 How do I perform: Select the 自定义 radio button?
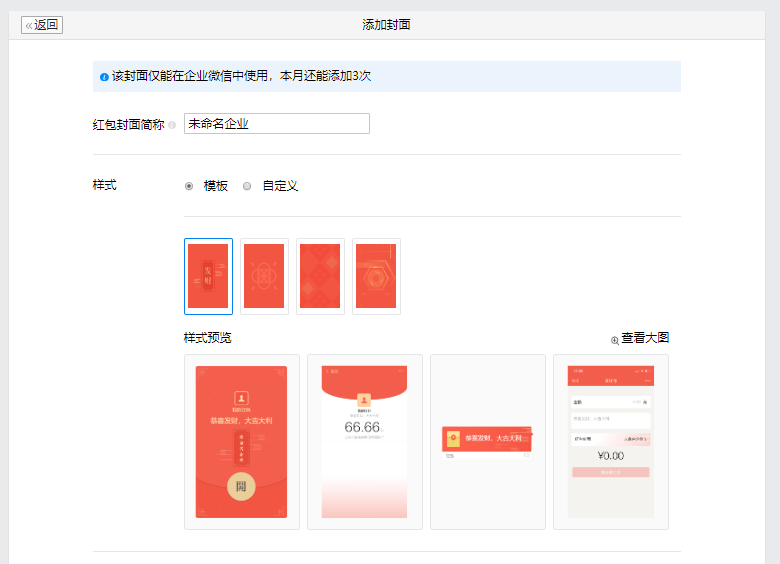pyautogui.click(x=247, y=186)
